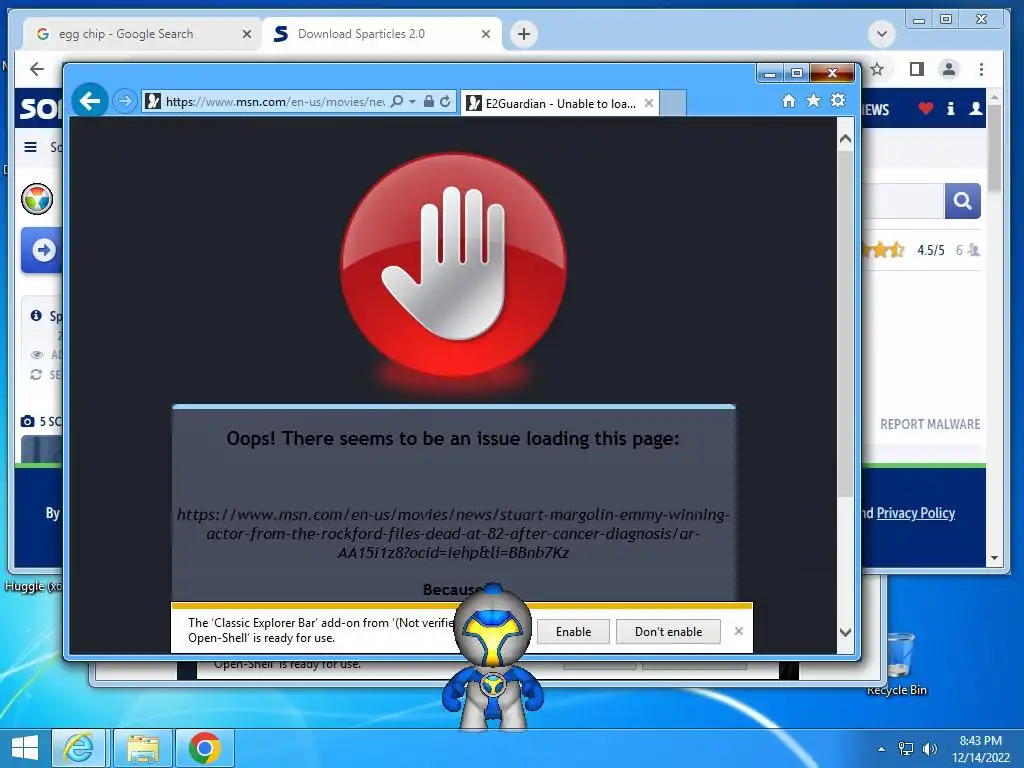Viewport: 1024px width, 768px height.
Task: Enable the Classic Explorer Bar add-on
Action: point(573,632)
